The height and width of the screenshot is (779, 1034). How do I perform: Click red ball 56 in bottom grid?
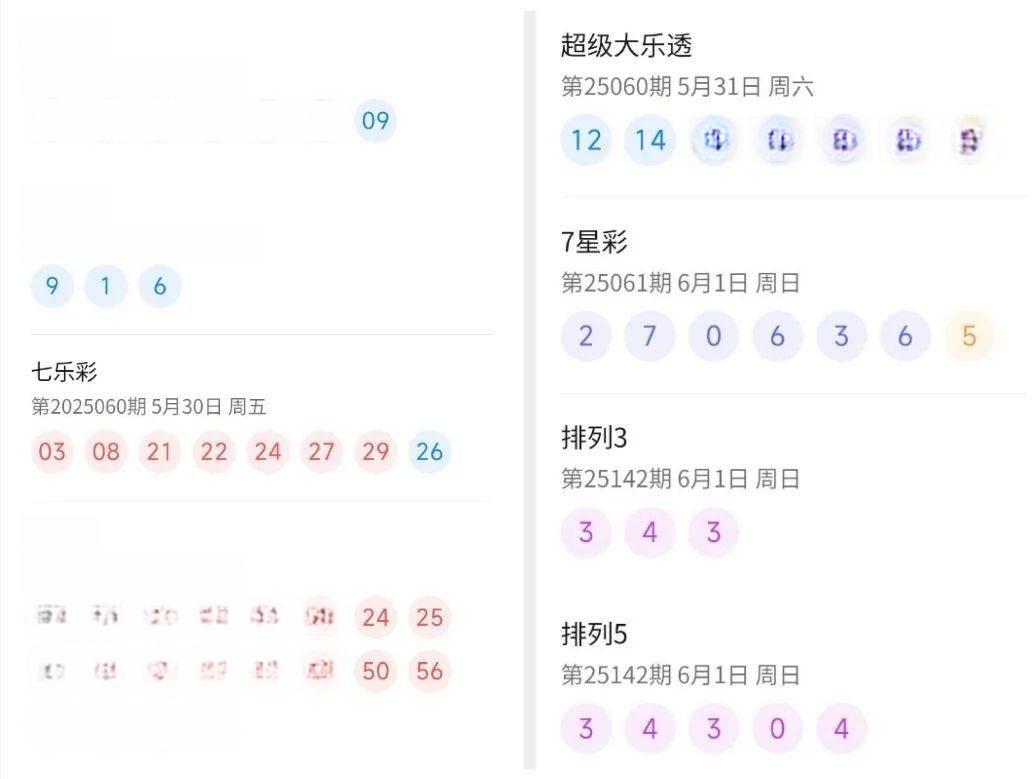429,671
